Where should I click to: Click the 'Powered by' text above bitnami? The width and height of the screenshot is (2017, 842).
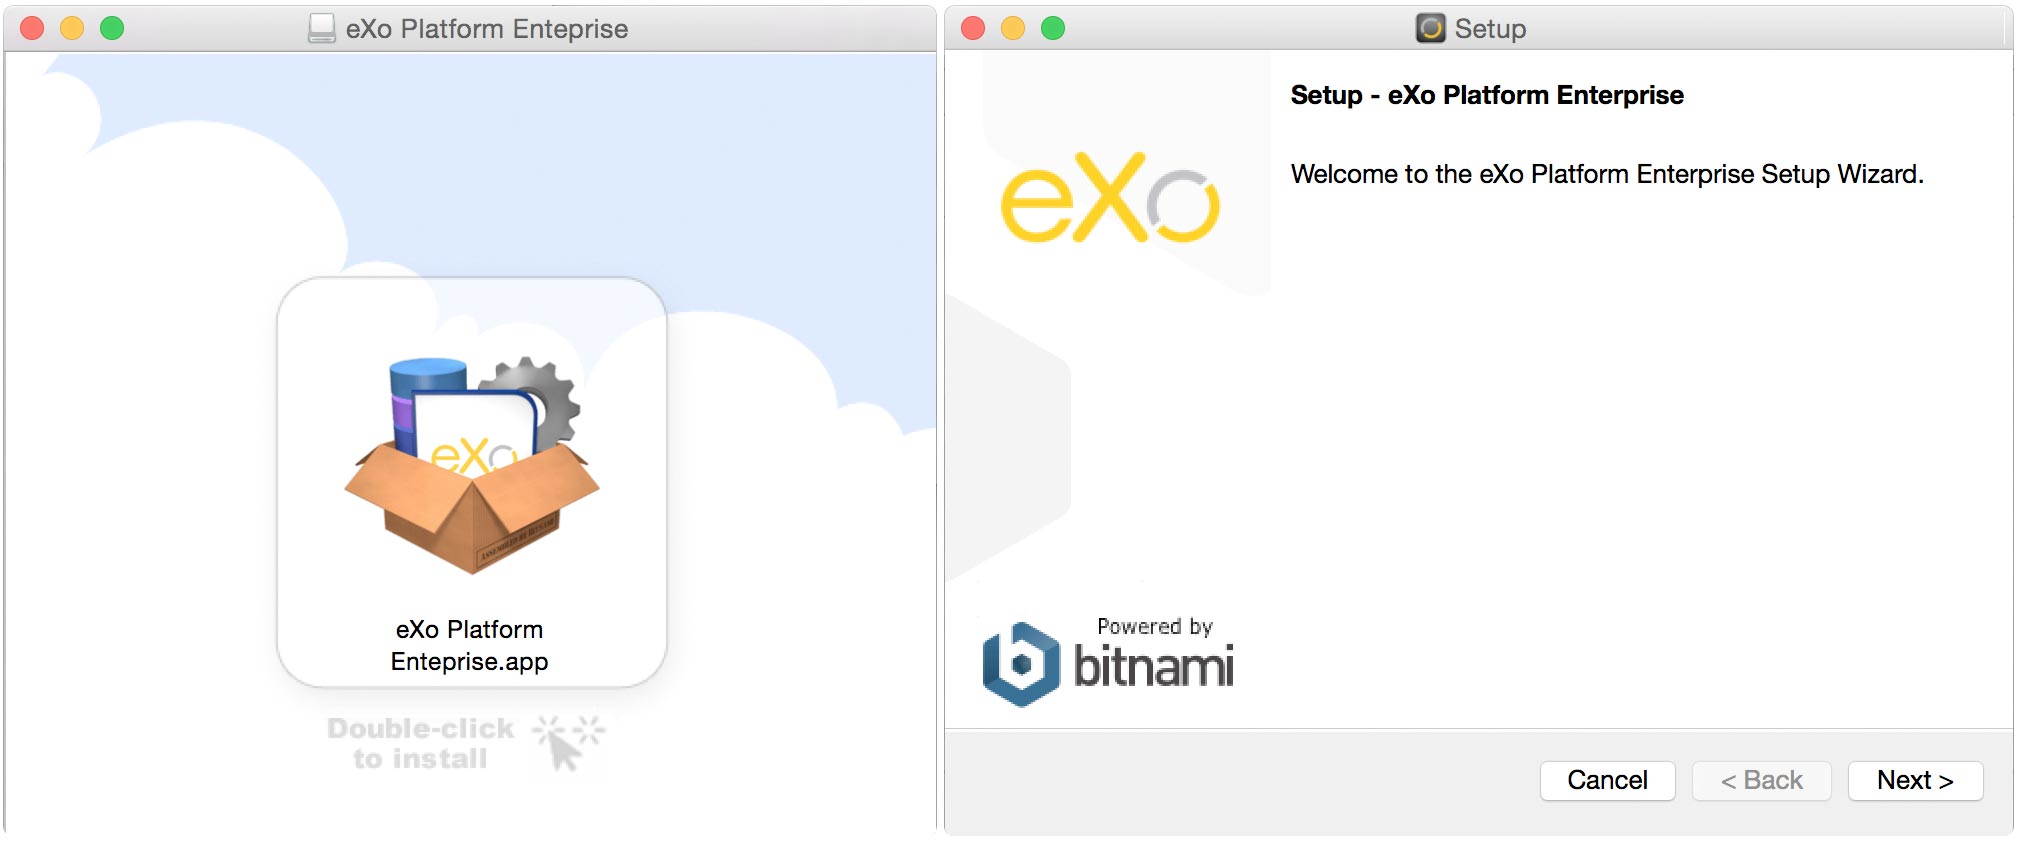pyautogui.click(x=1155, y=627)
